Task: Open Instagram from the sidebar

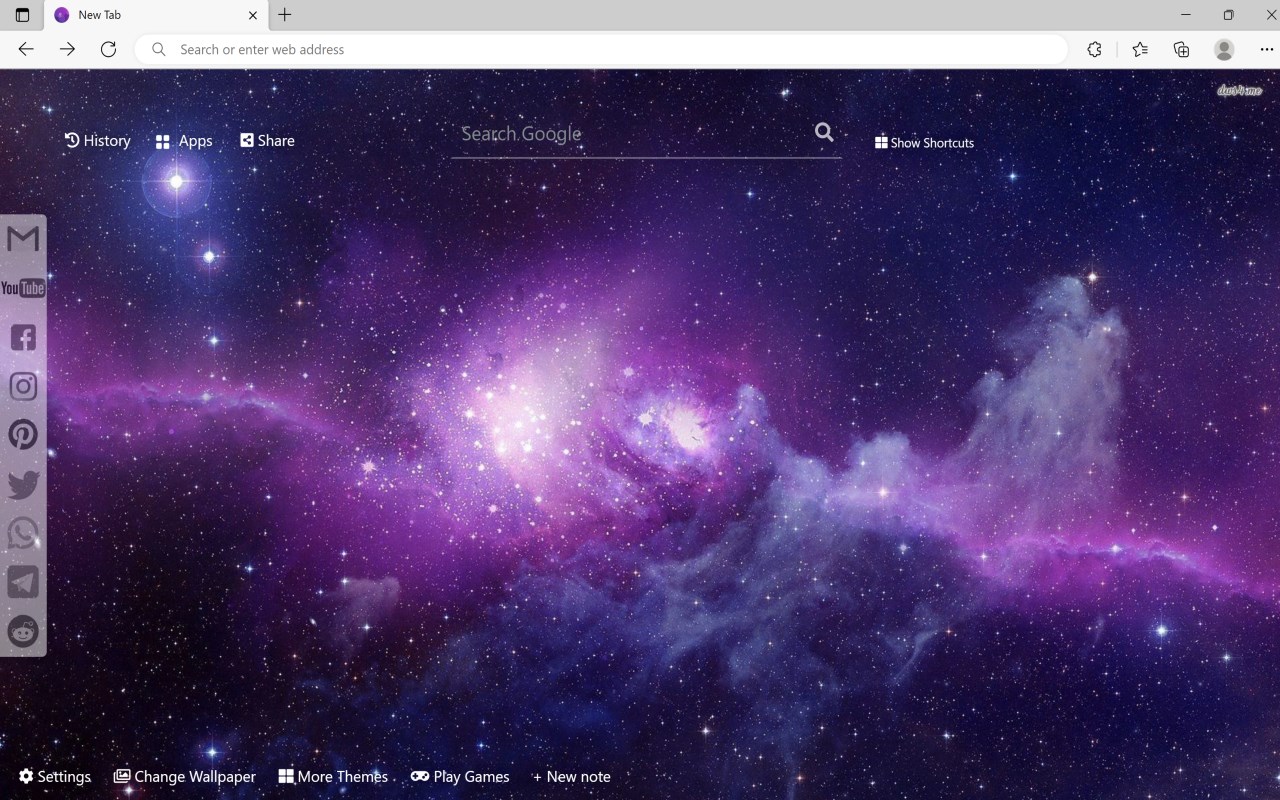Action: (23, 386)
